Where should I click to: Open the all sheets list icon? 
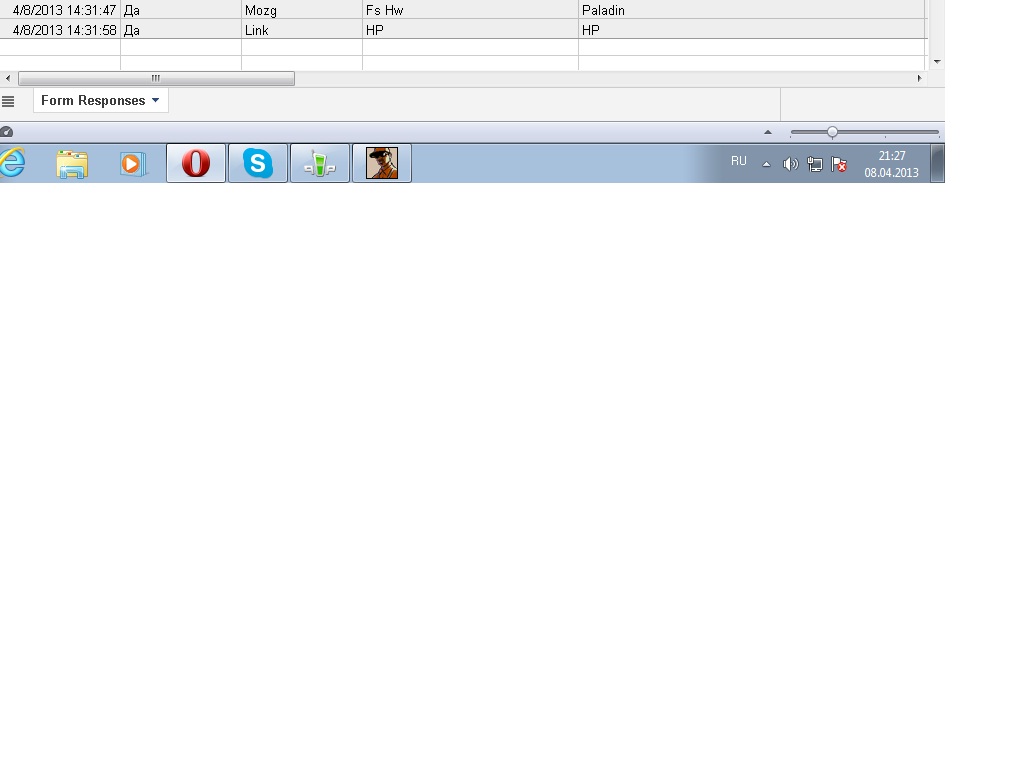click(8, 101)
